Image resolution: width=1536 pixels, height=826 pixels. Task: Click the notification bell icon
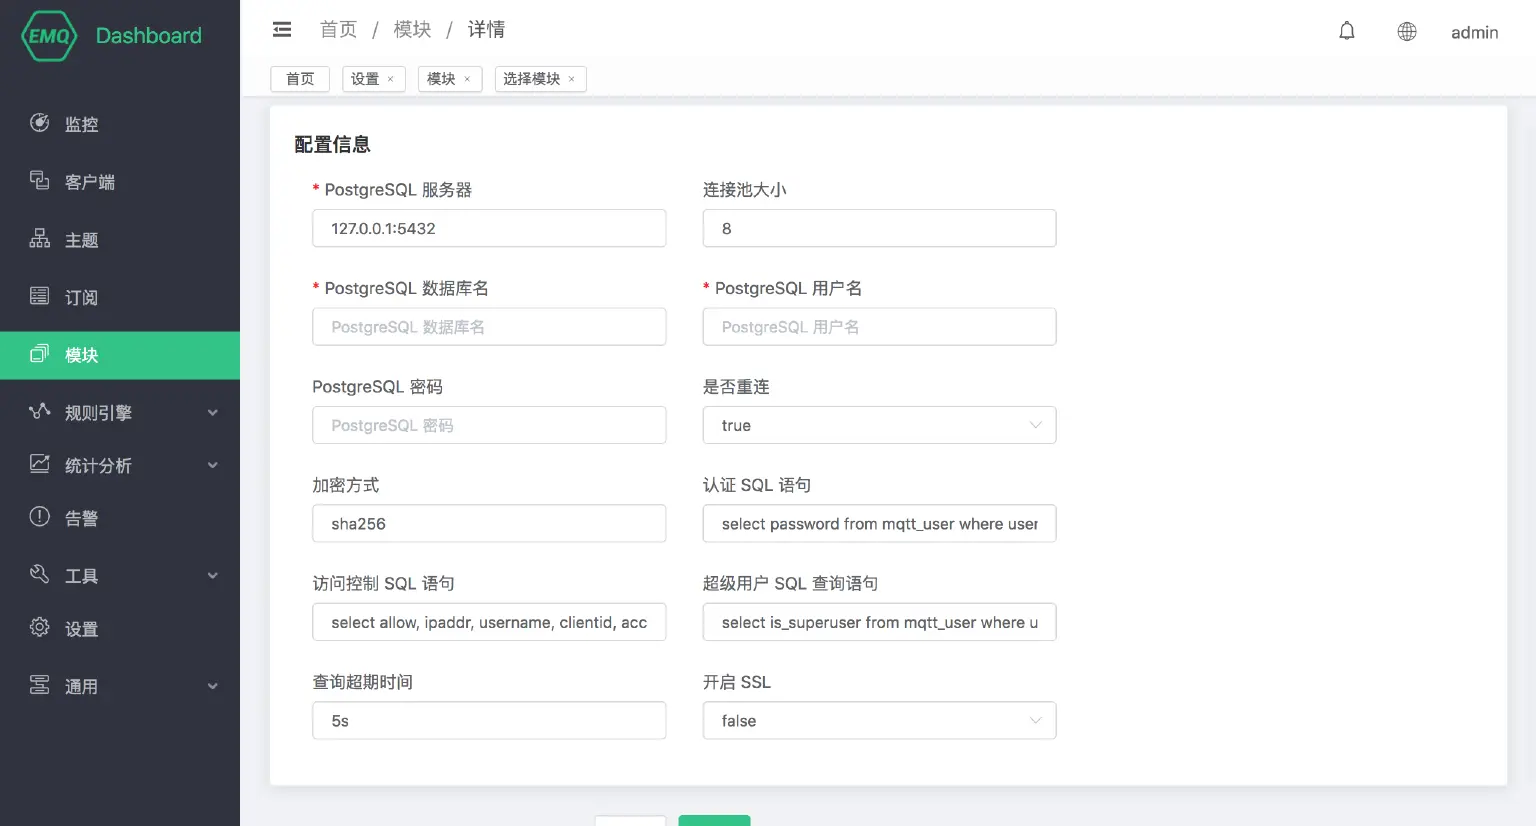tap(1346, 30)
